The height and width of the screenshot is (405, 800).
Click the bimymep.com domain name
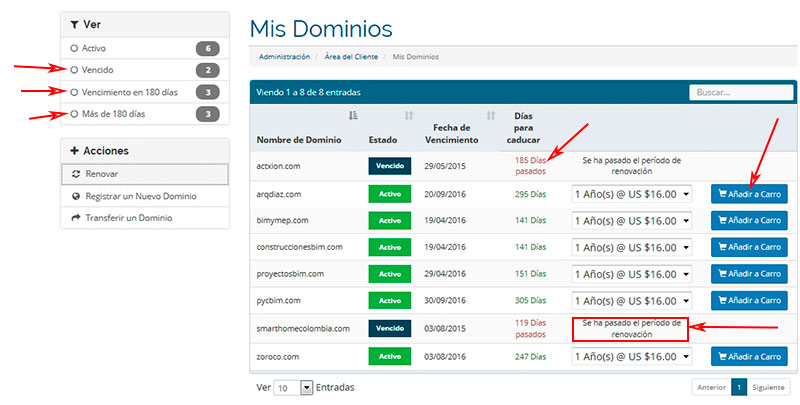pos(282,220)
